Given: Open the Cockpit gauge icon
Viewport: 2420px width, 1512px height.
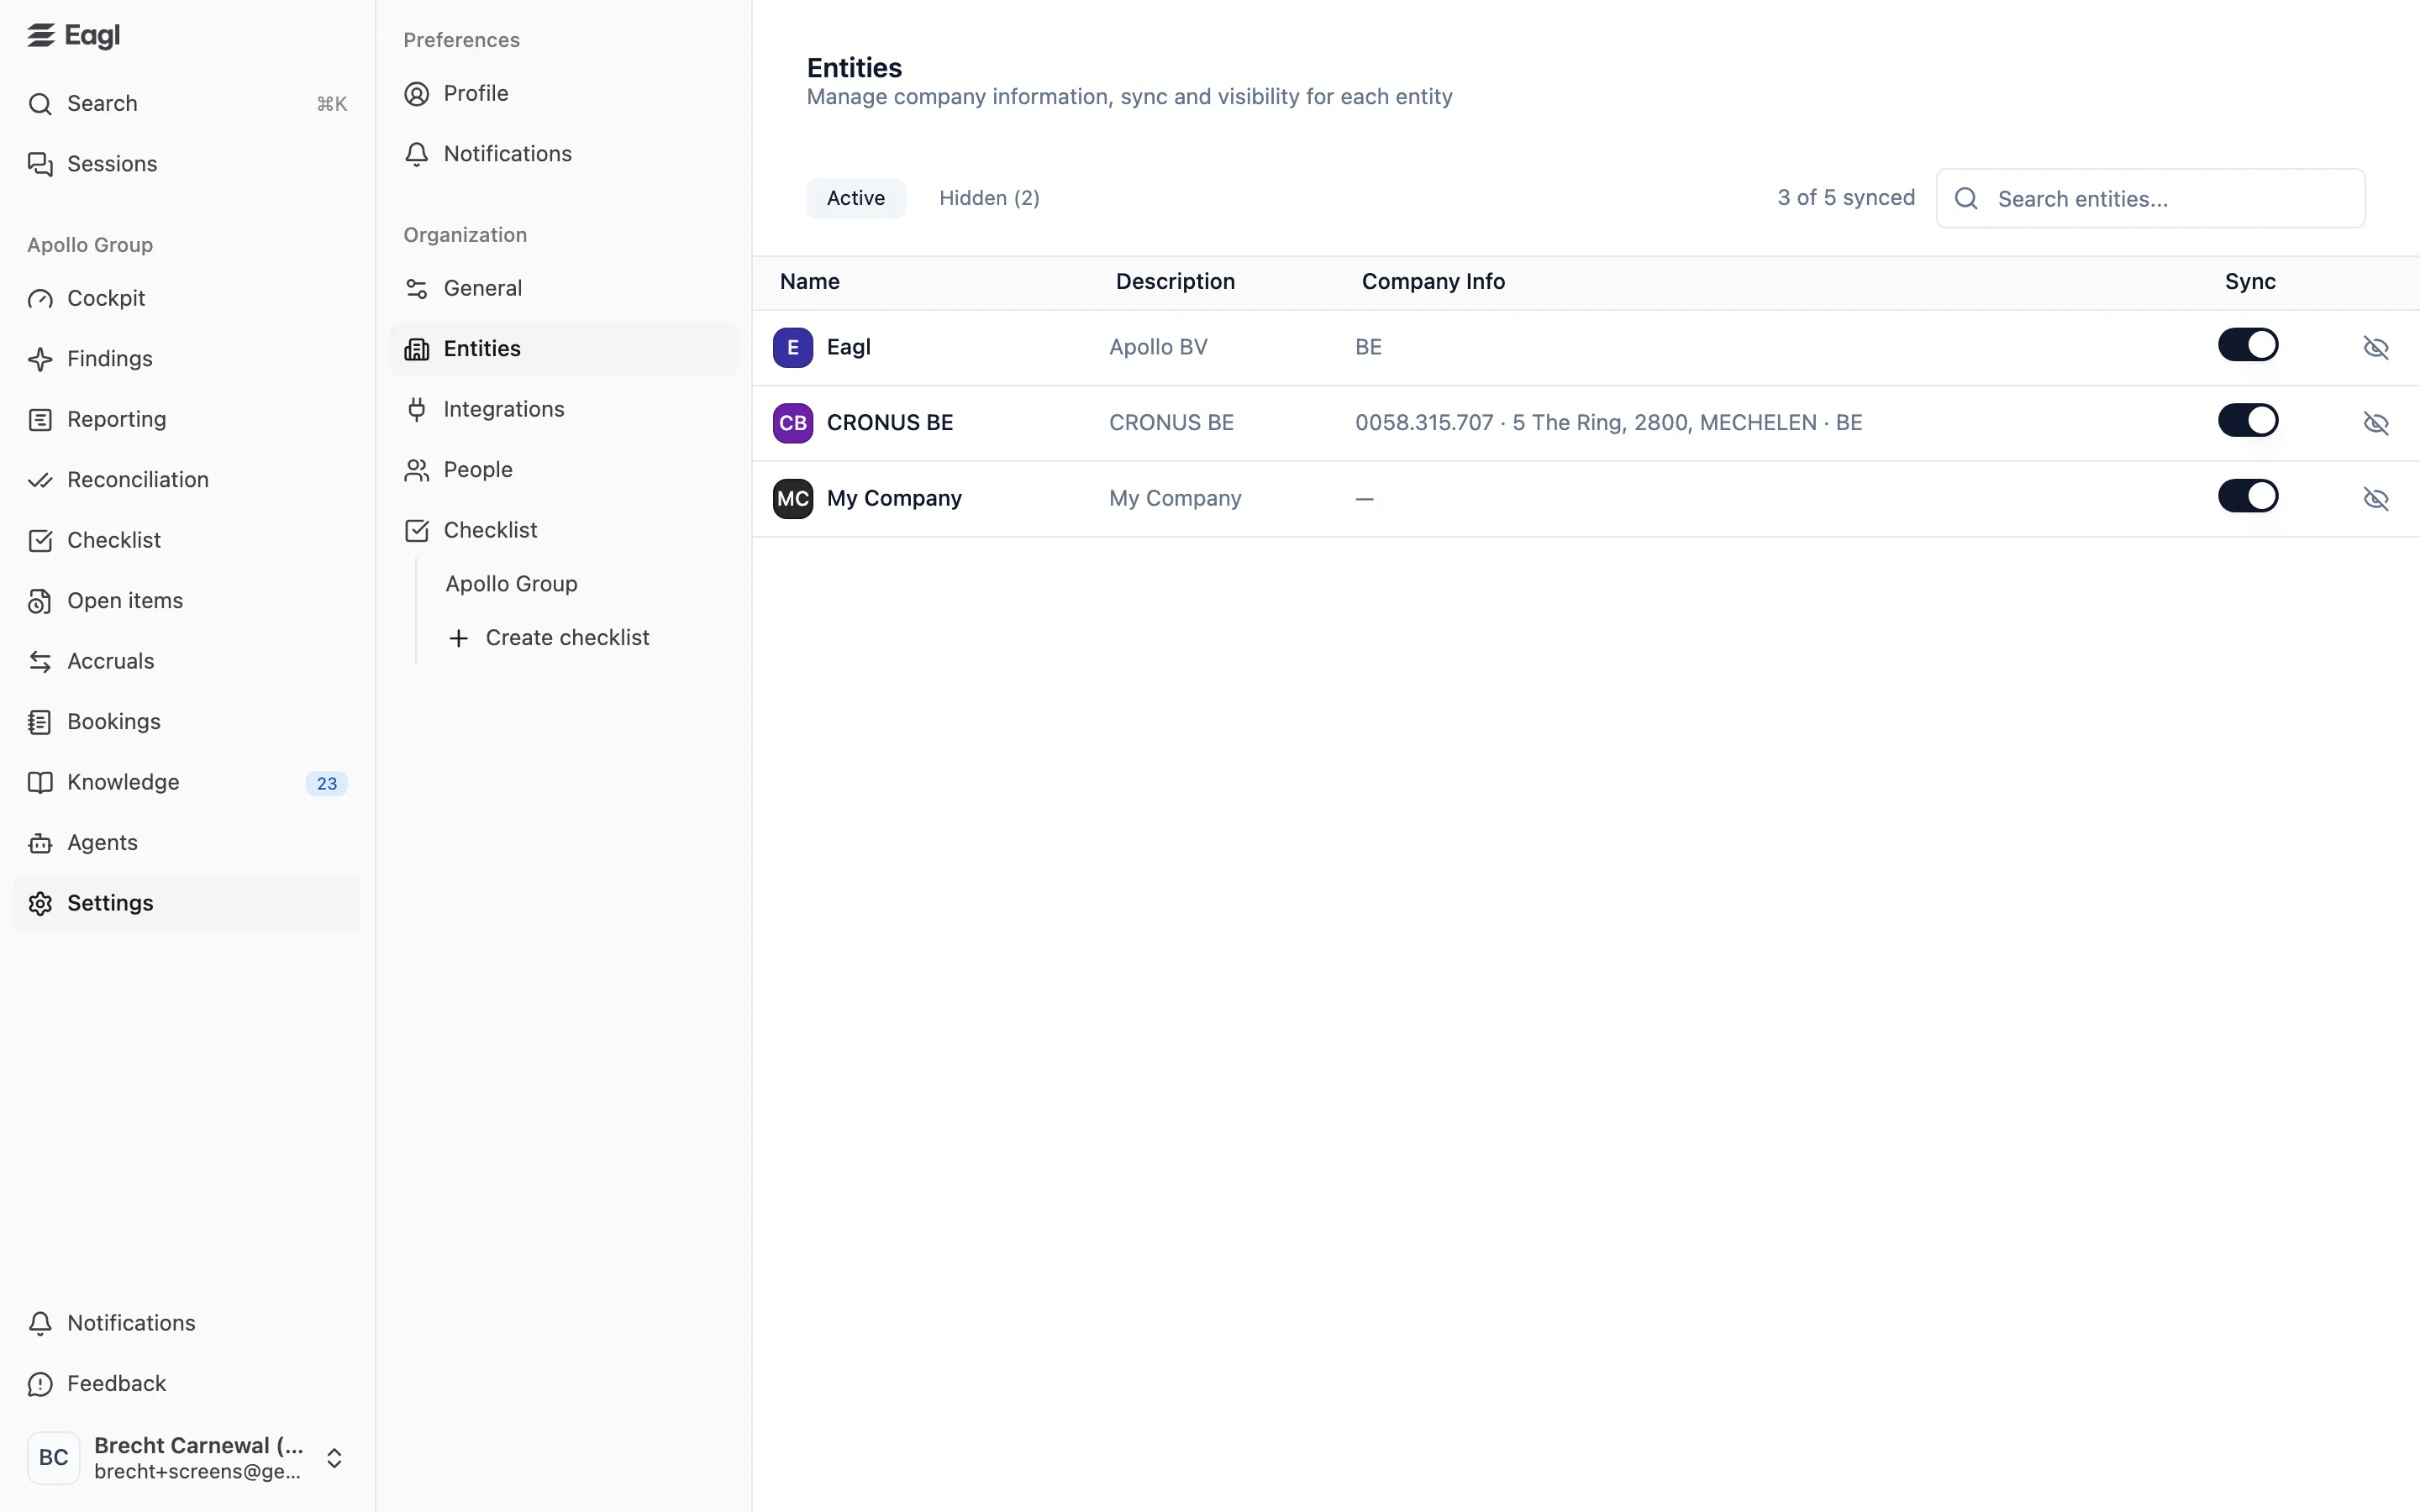Looking at the screenshot, I should [40, 299].
